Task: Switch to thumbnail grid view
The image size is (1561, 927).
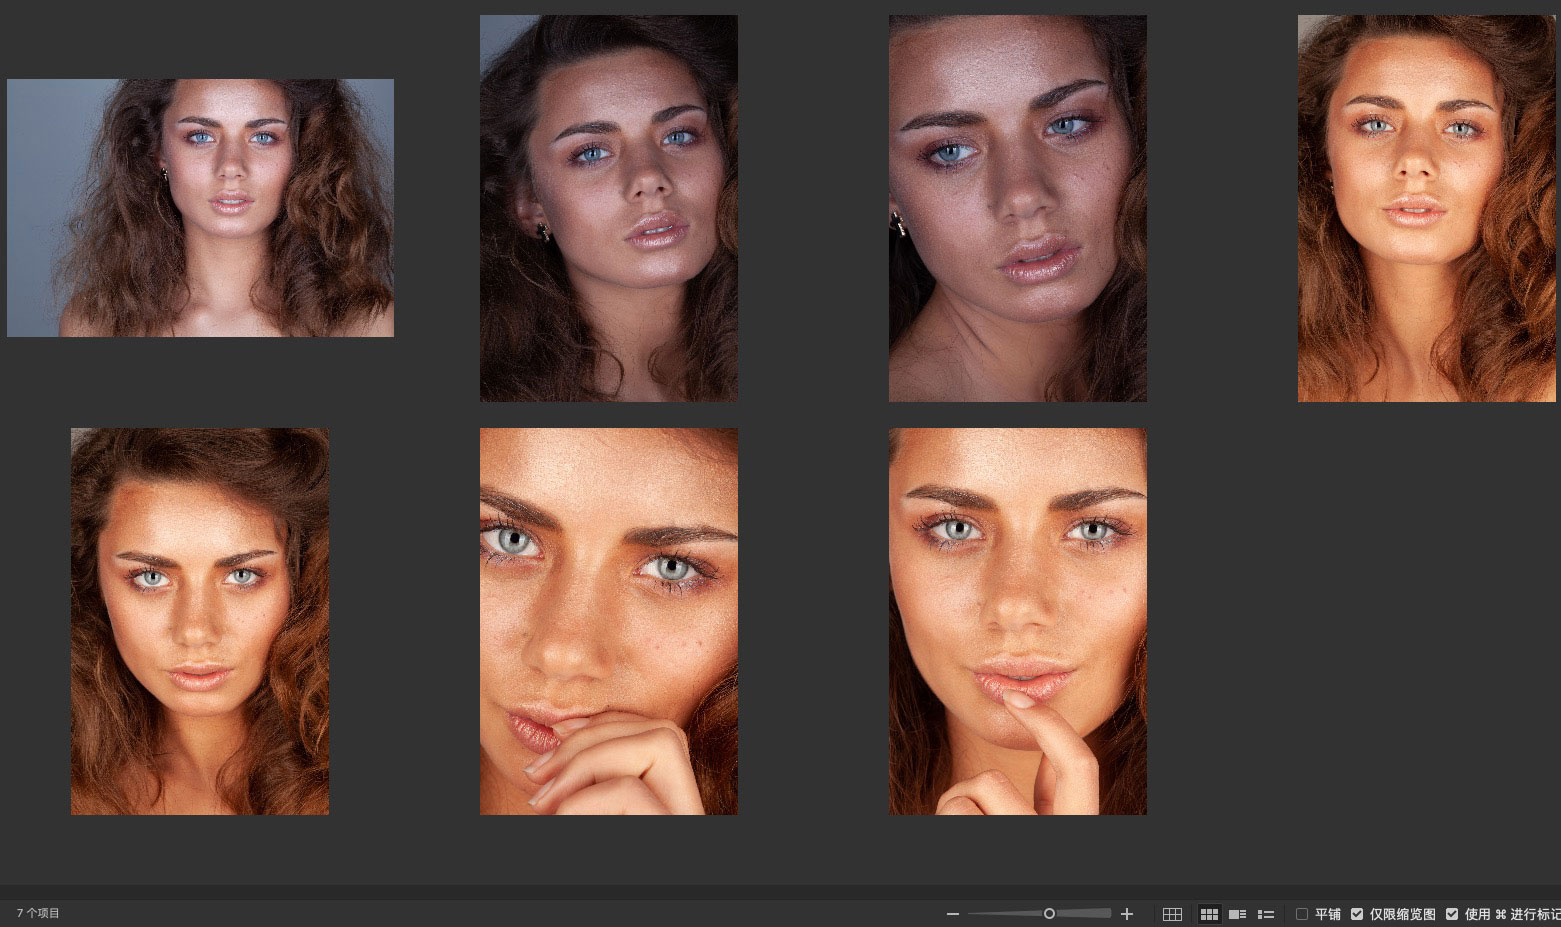Action: tap(1209, 914)
